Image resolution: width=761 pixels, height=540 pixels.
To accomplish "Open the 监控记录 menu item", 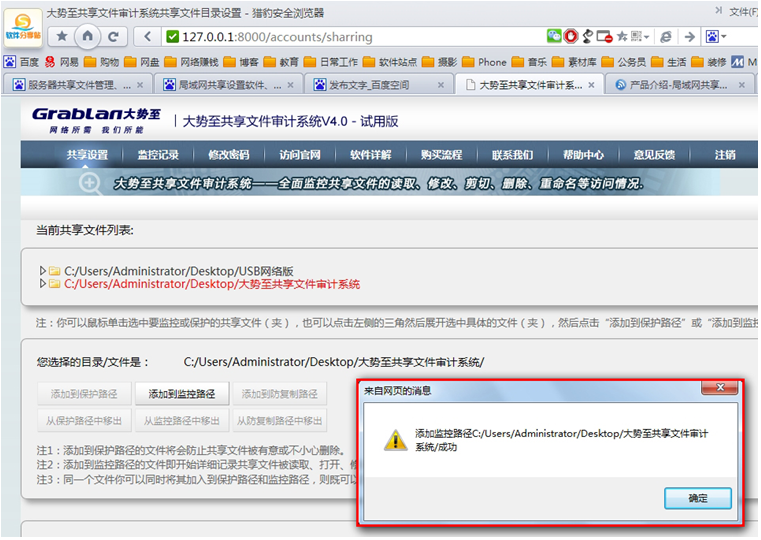I will click(158, 155).
